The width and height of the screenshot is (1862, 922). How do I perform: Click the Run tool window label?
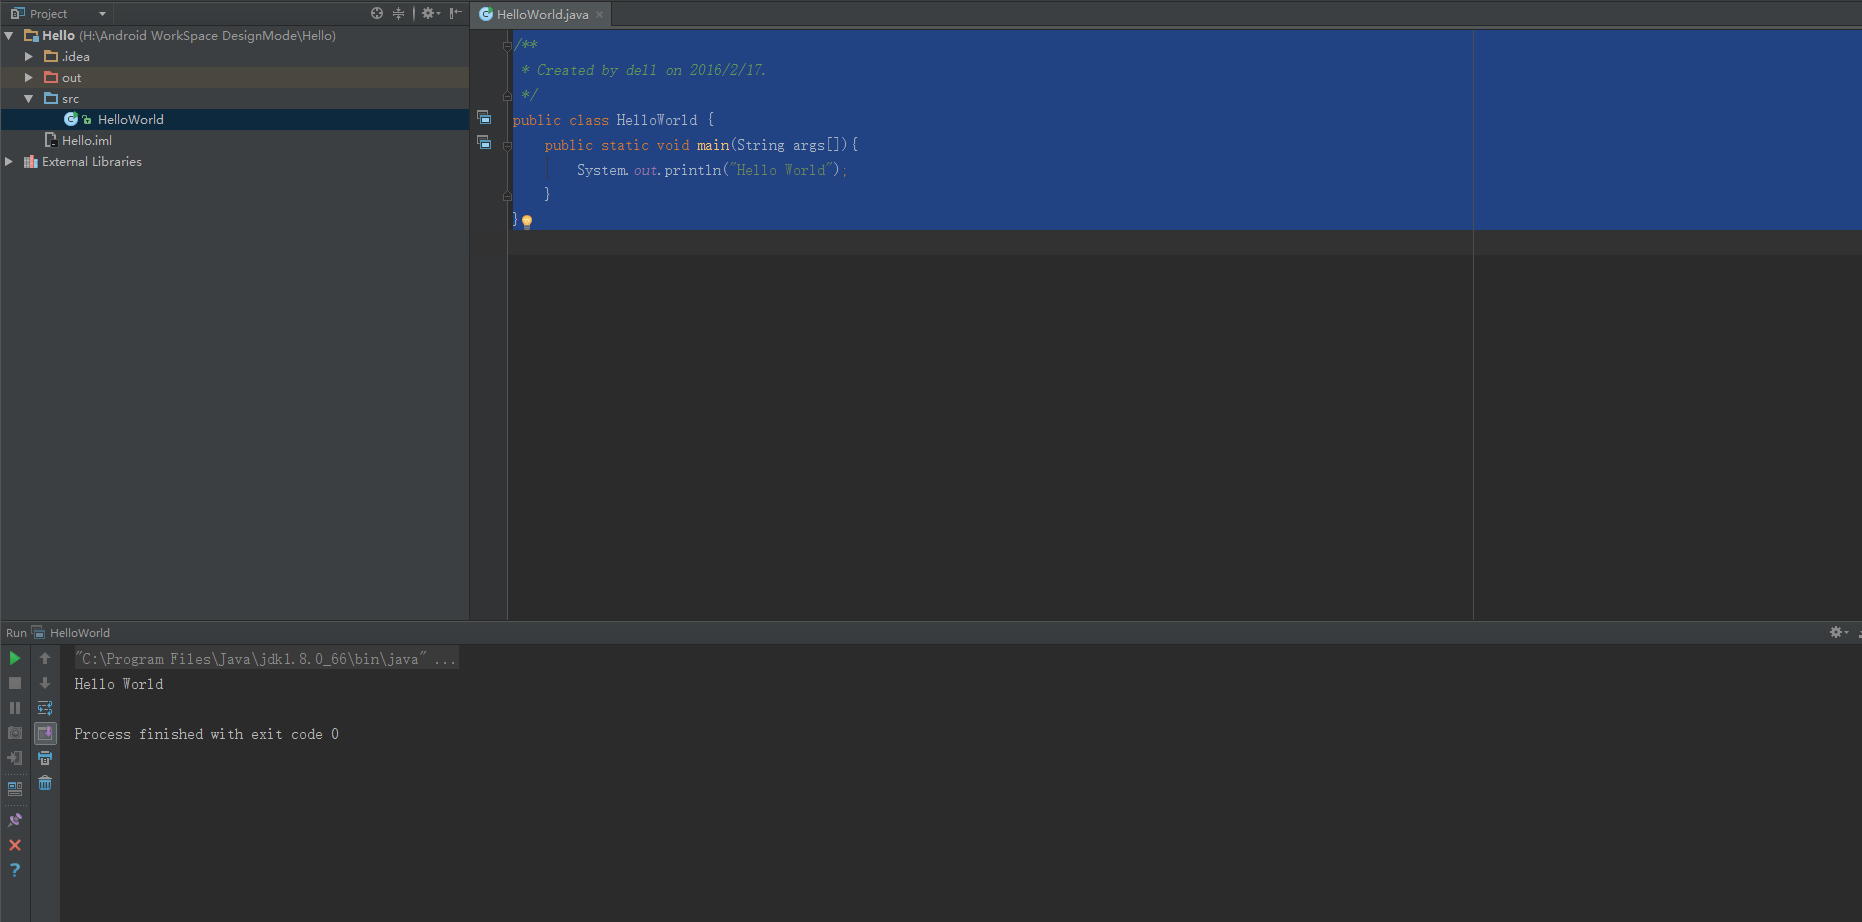(x=16, y=633)
